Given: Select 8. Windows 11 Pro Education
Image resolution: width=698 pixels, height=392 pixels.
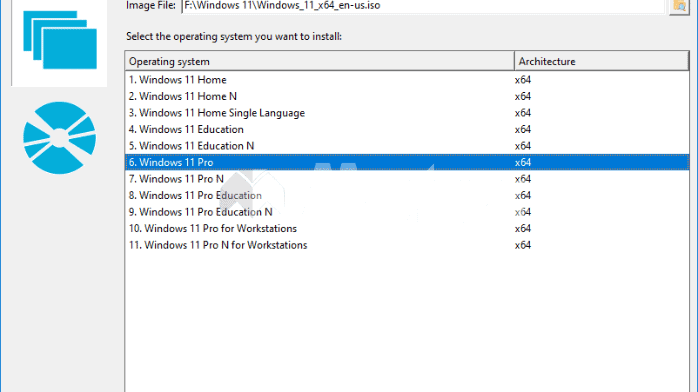Looking at the screenshot, I should (x=195, y=195).
